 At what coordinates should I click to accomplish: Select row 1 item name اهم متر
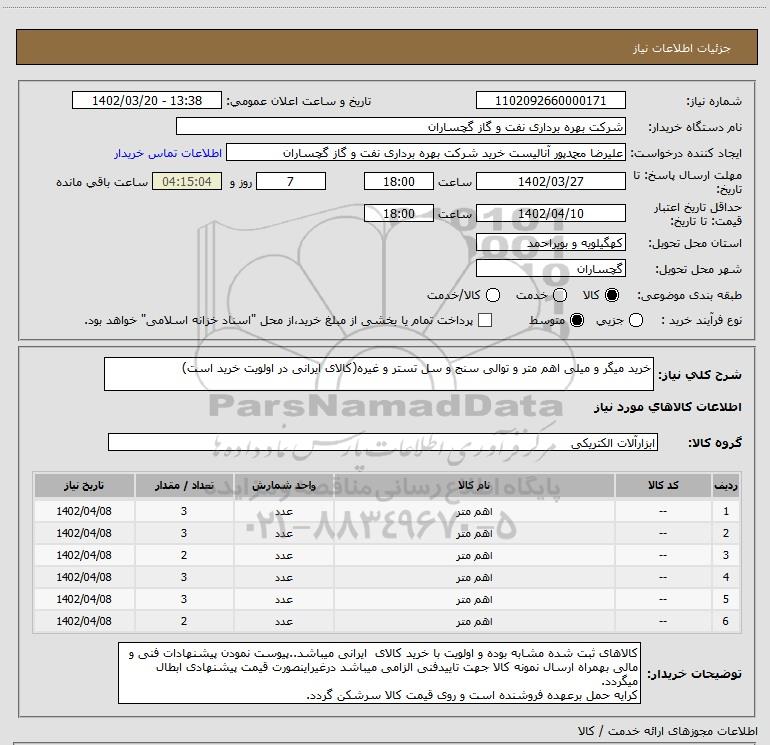click(x=474, y=512)
